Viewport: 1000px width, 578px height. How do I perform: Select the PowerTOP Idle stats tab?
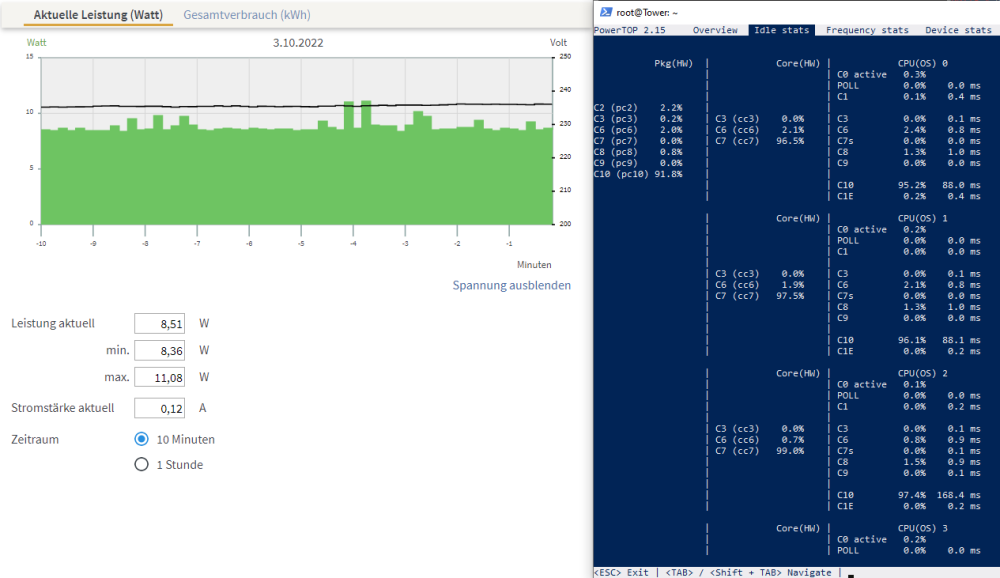point(781,30)
